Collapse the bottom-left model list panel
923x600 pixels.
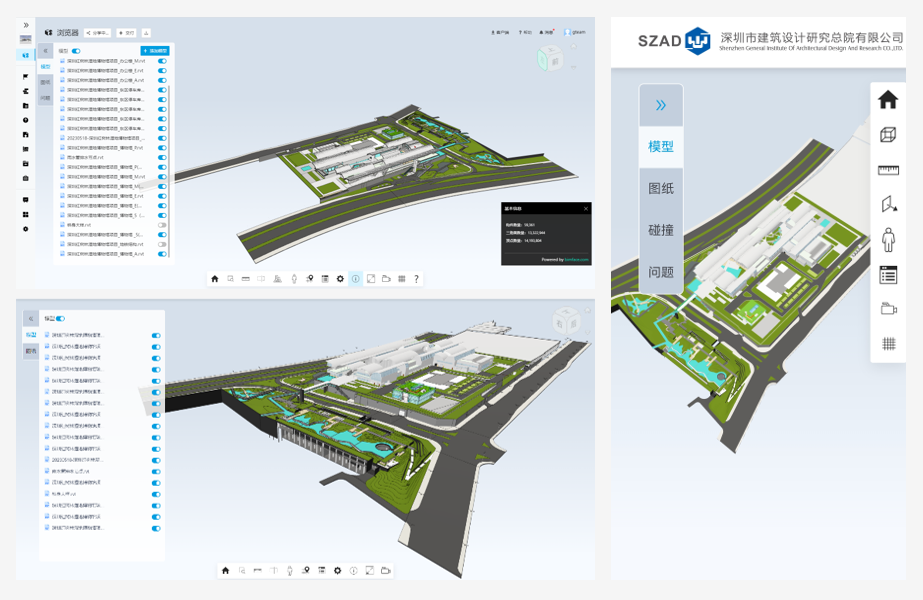(30, 318)
